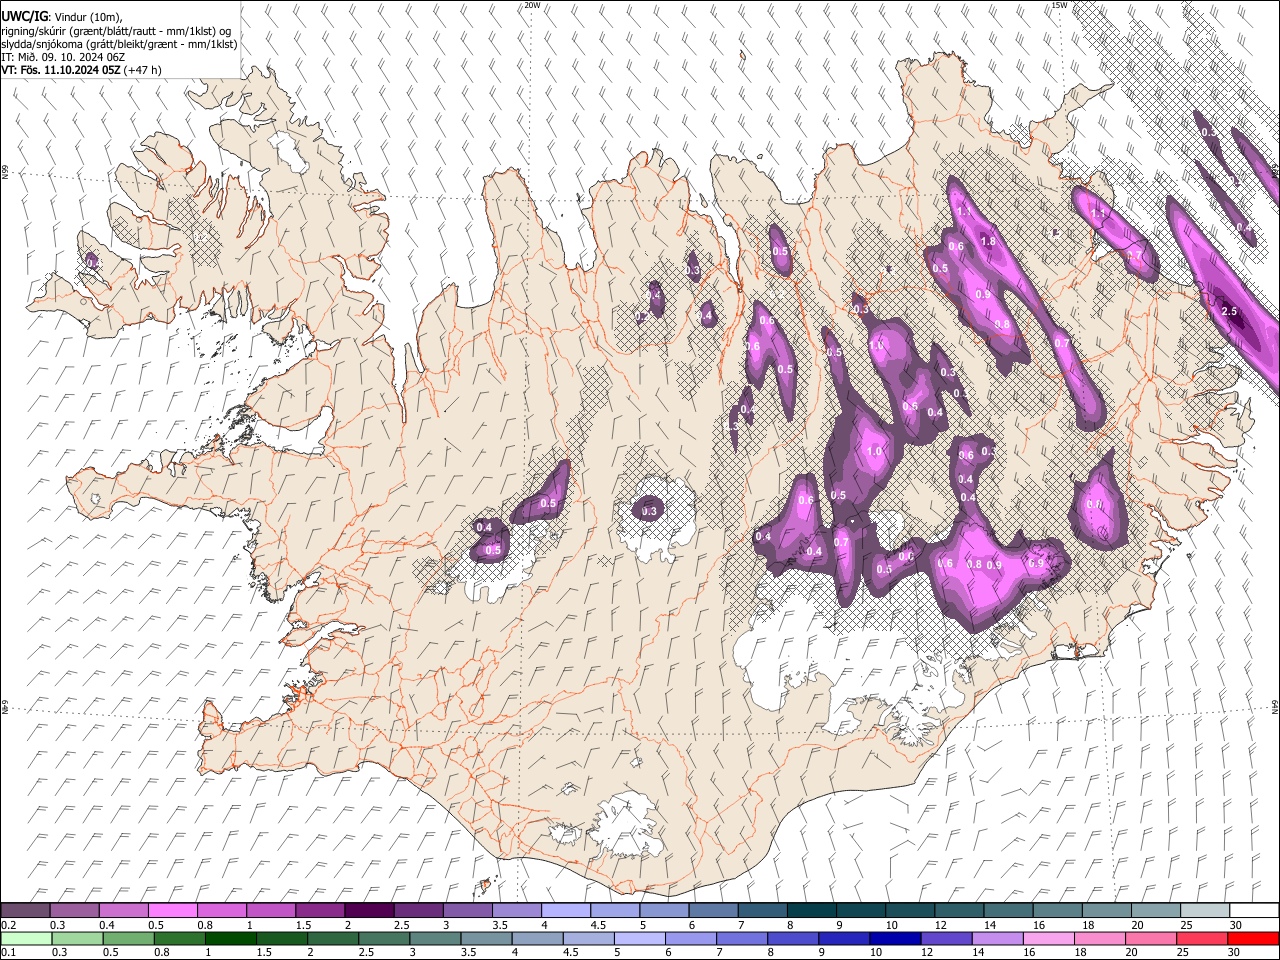This screenshot has width=1280, height=960.
Task: Click the 15W longitude label
Action: (1059, 5)
